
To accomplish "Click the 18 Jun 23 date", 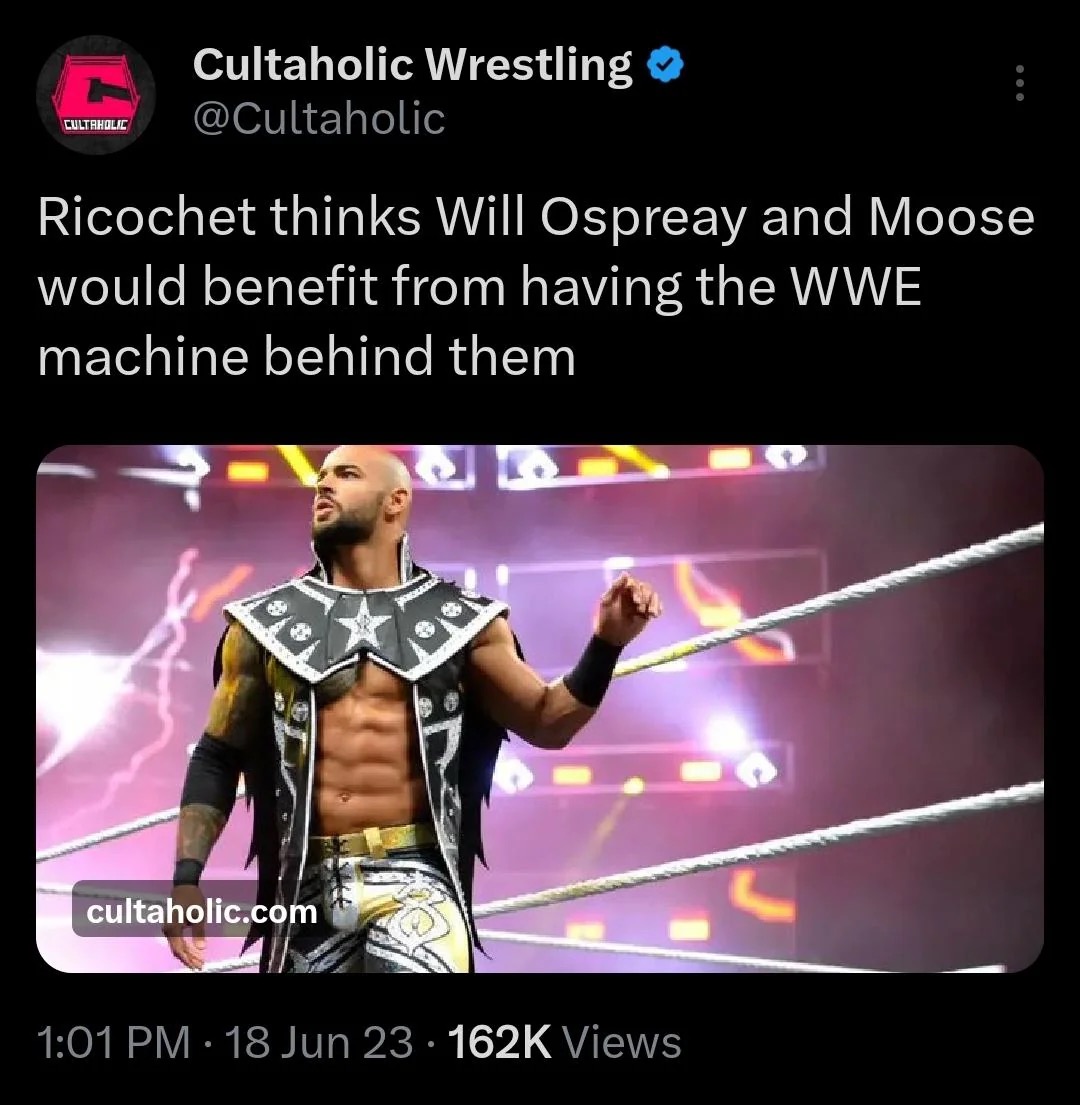I will (319, 1043).
